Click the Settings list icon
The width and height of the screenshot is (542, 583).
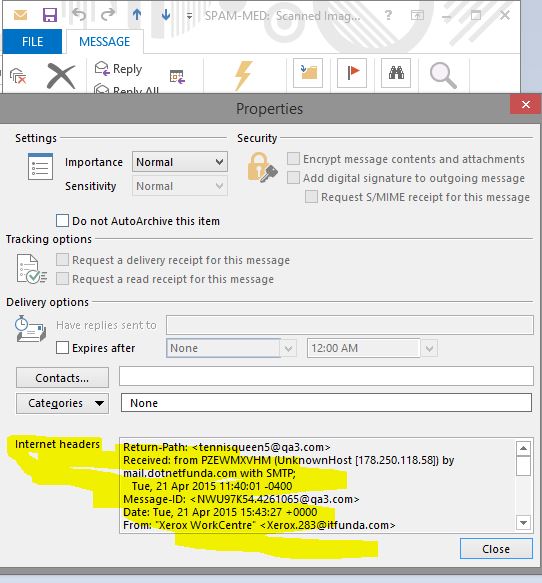click(x=41, y=166)
